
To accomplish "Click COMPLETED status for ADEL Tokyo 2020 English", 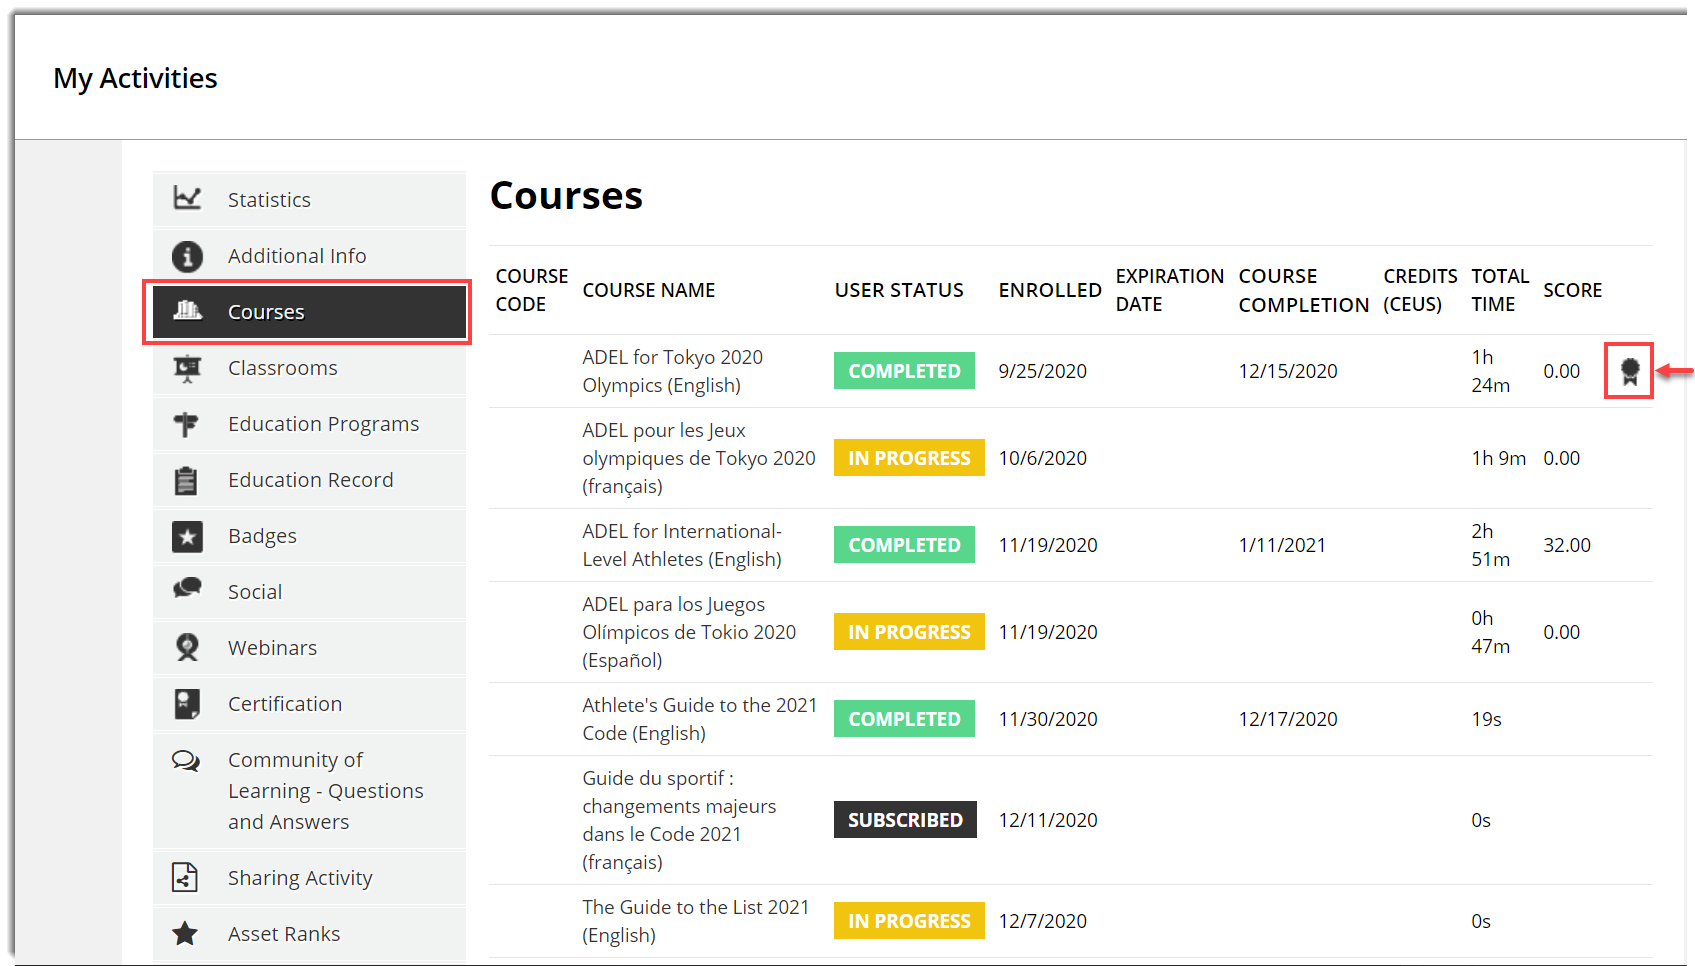I will click(904, 371).
